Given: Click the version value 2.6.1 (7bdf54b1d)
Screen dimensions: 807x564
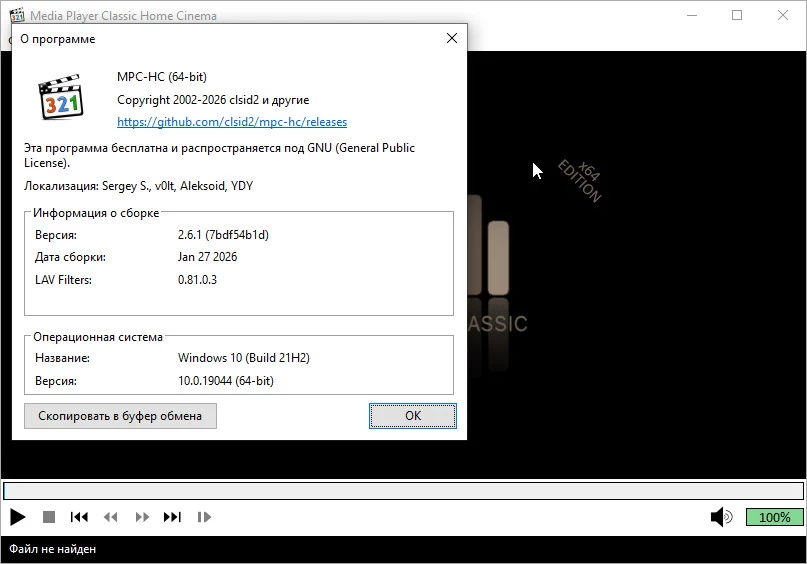Looking at the screenshot, I should (x=223, y=235).
